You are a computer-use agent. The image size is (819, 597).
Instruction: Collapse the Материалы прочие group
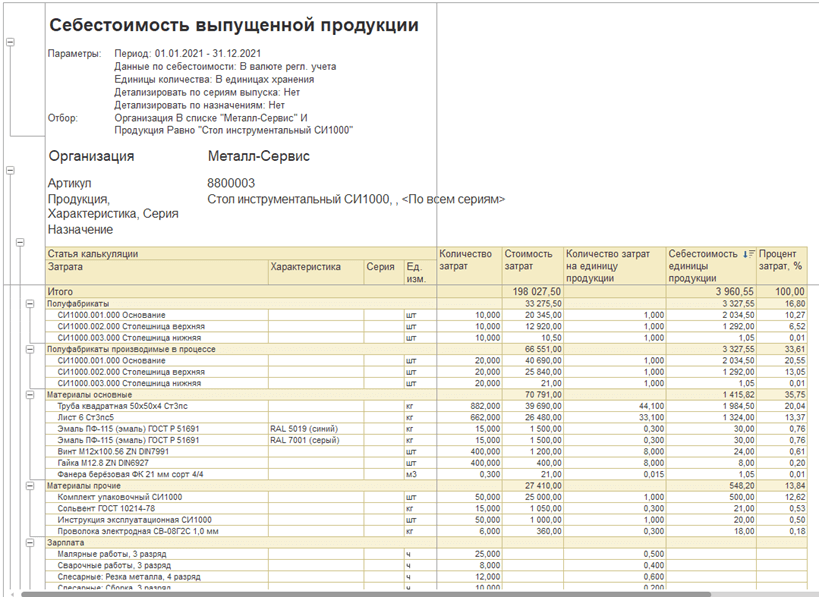click(x=30, y=484)
